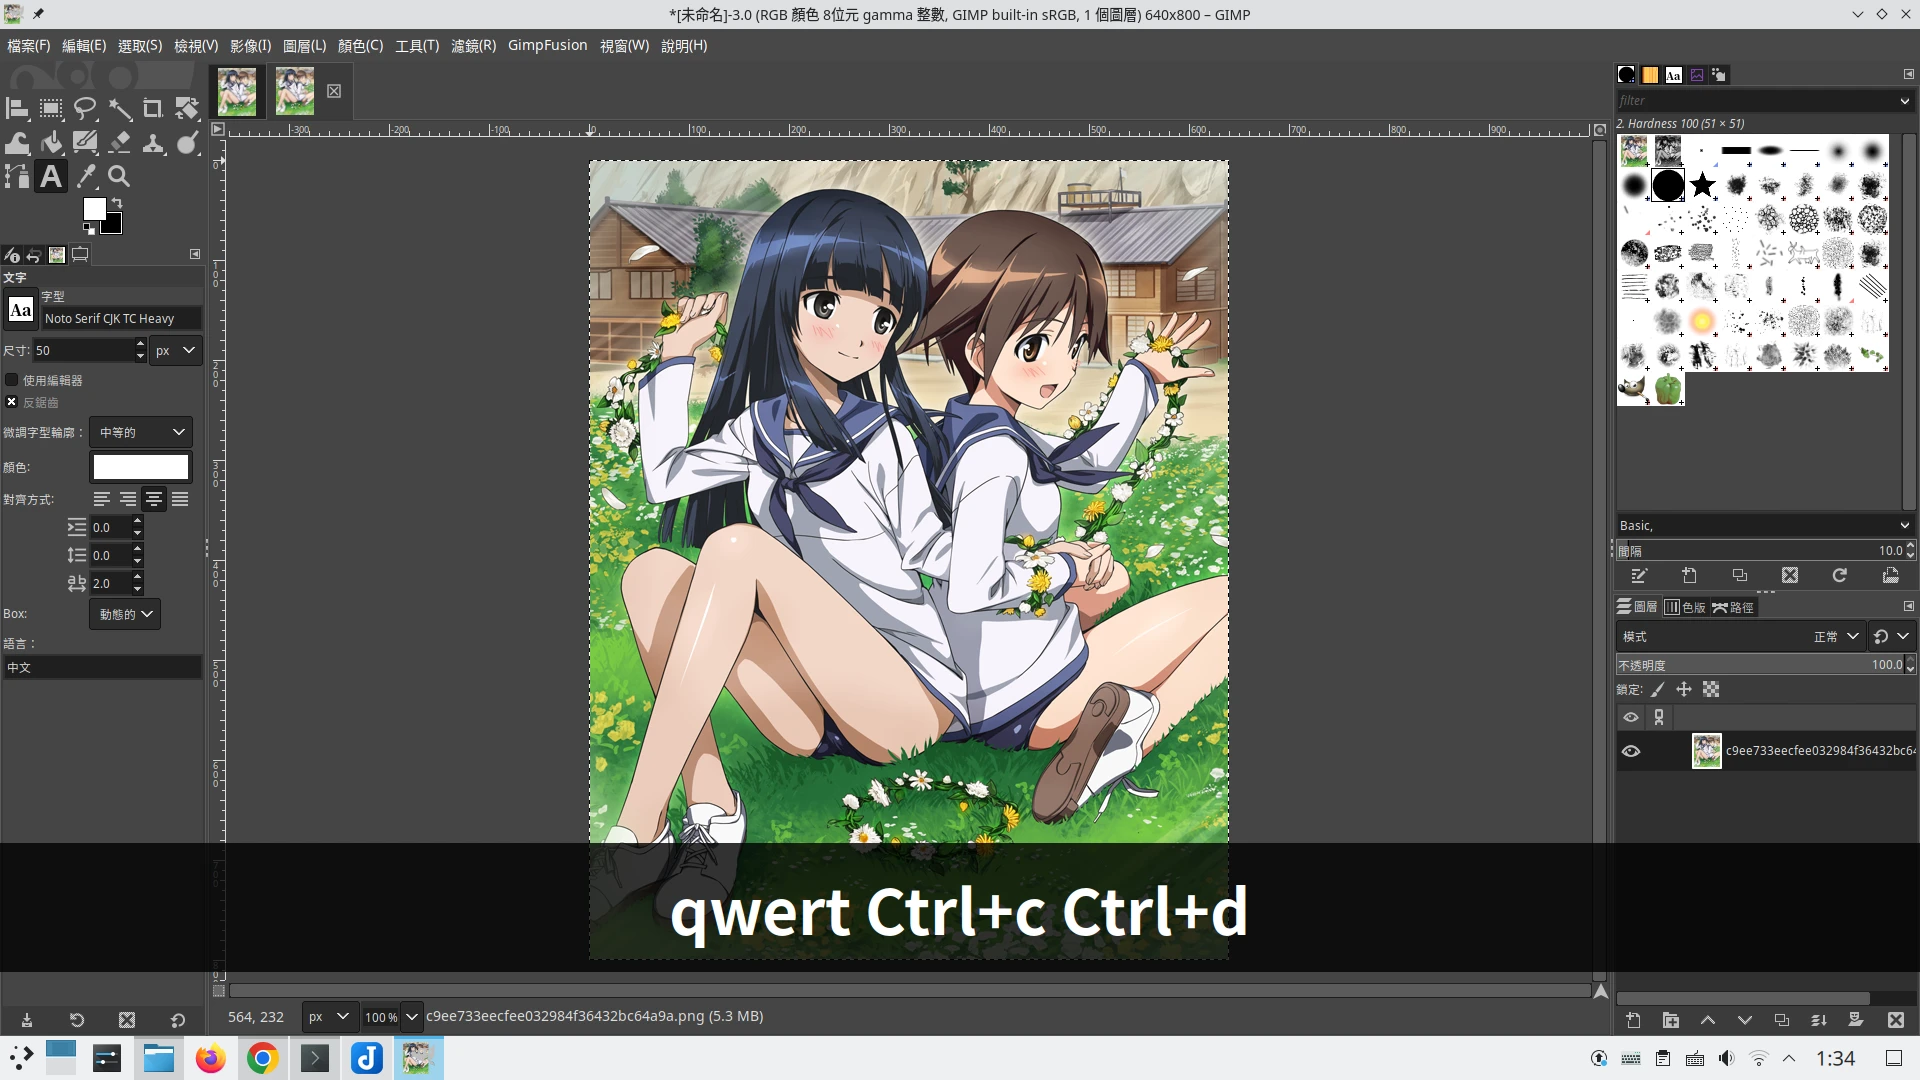1920x1080 pixels.
Task: Switch to the 路徑 paths tab
Action: point(1733,607)
